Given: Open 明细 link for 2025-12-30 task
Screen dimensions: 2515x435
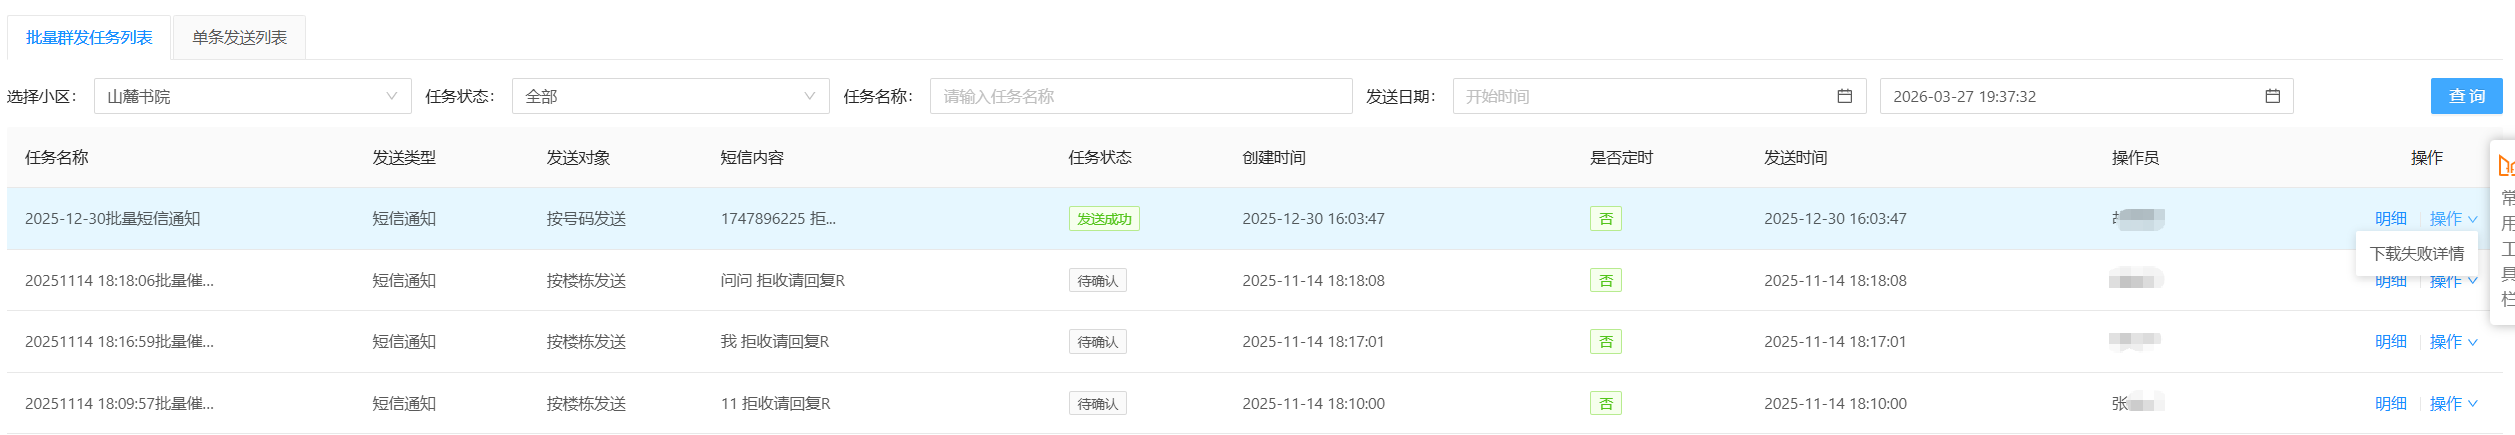Looking at the screenshot, I should (2390, 218).
